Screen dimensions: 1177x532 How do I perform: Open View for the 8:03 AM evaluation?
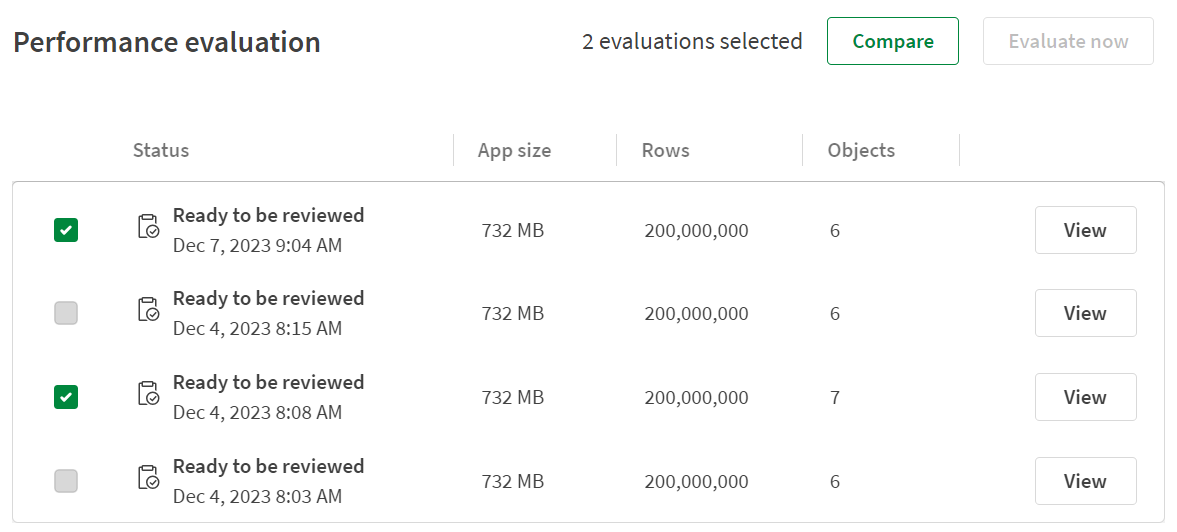(1085, 481)
